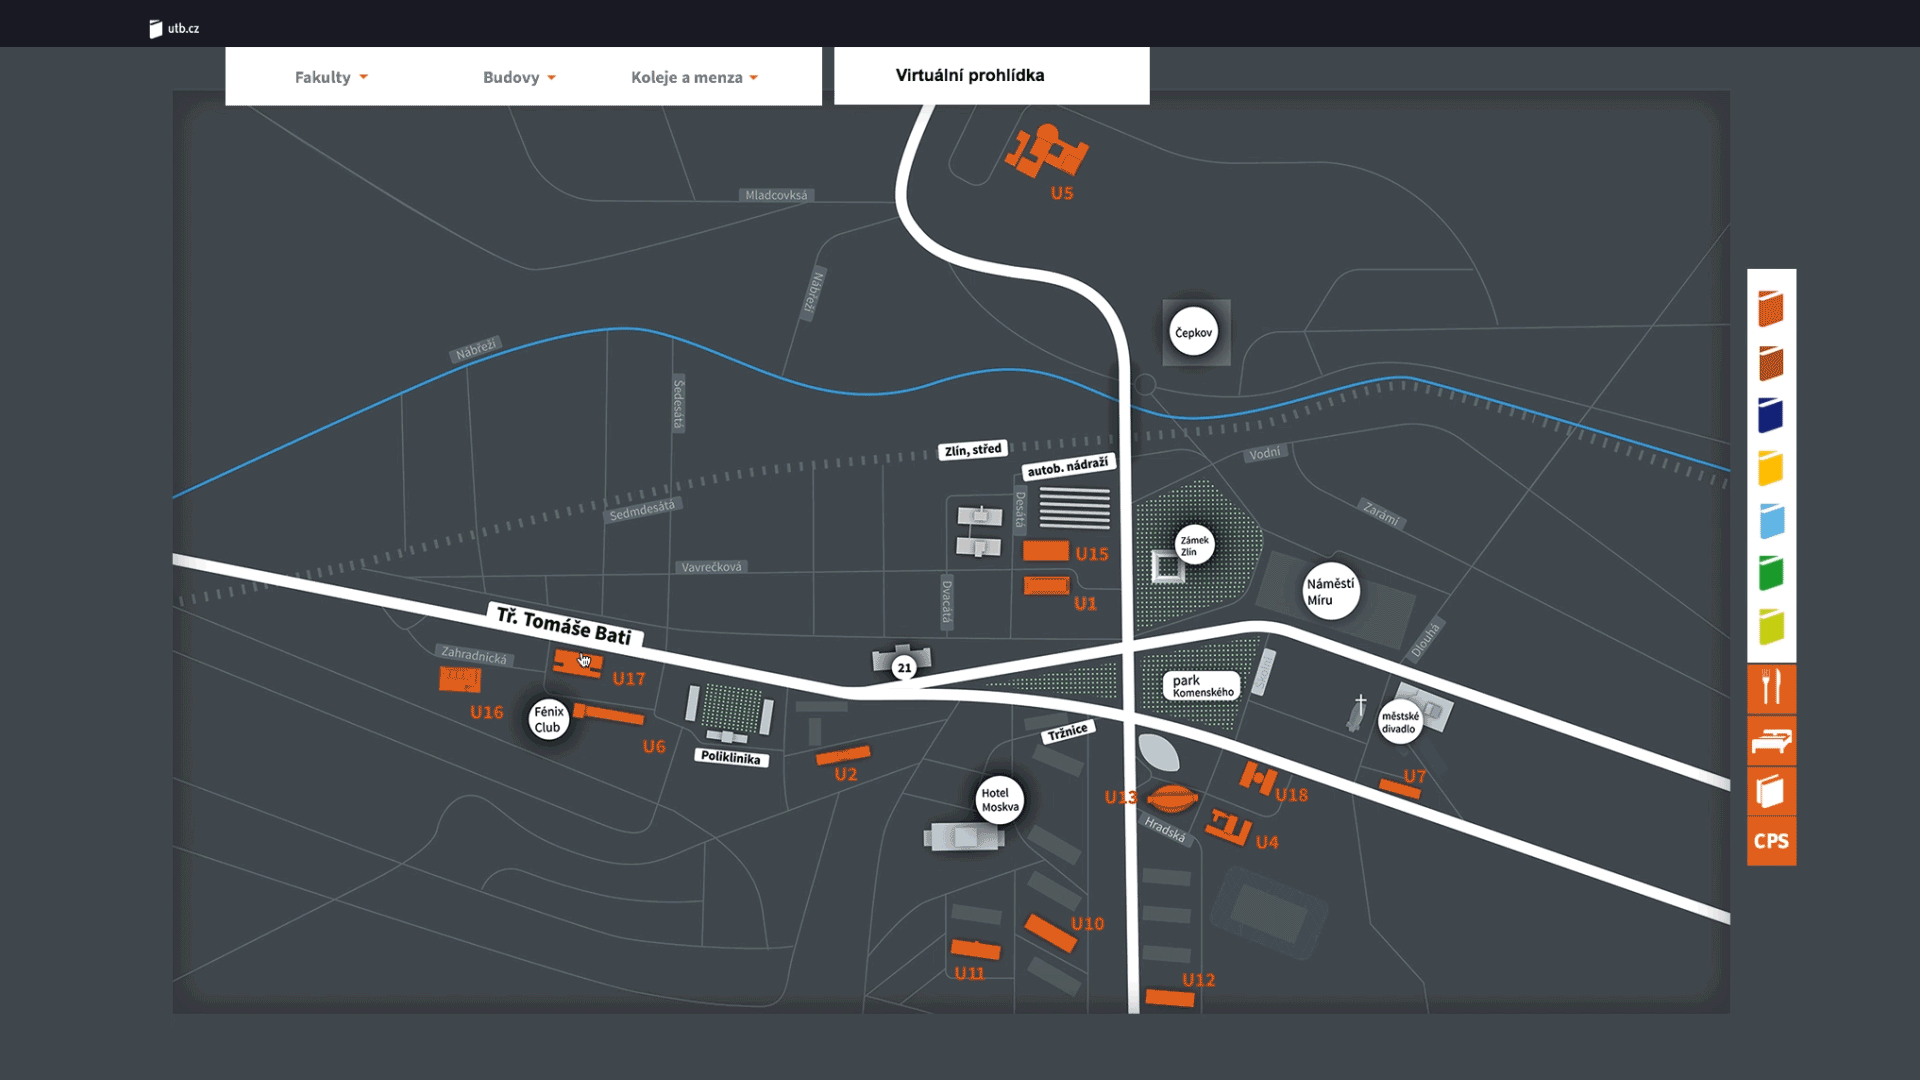This screenshot has width=1920, height=1080.
Task: Click the yellow faculty book icon
Action: point(1771,468)
